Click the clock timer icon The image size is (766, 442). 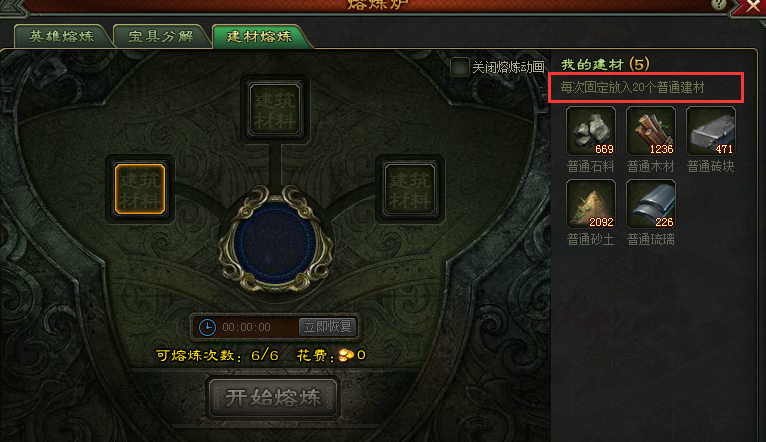tap(207, 327)
